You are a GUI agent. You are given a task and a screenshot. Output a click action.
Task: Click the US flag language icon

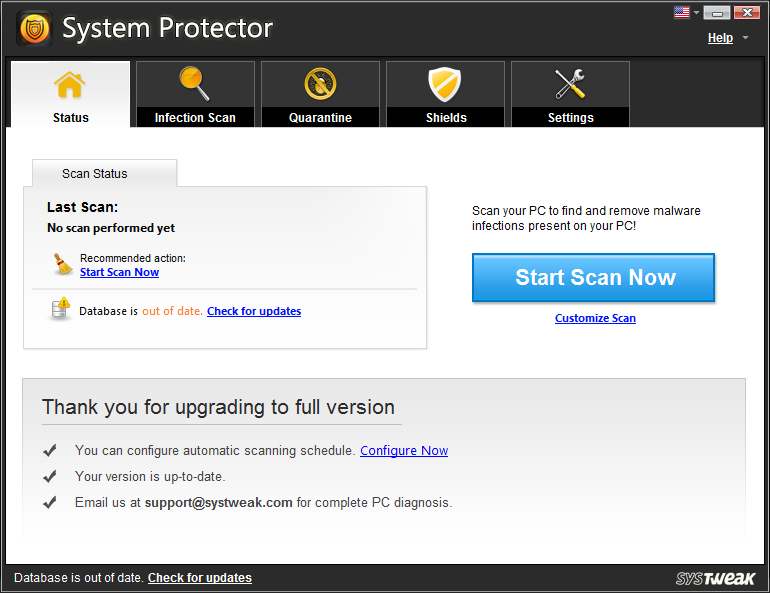(x=682, y=12)
